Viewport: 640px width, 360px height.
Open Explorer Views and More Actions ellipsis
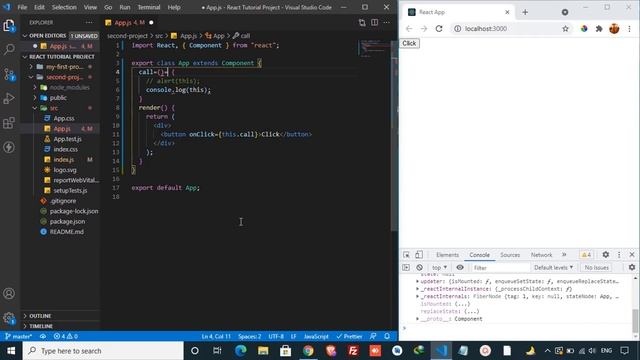point(89,22)
